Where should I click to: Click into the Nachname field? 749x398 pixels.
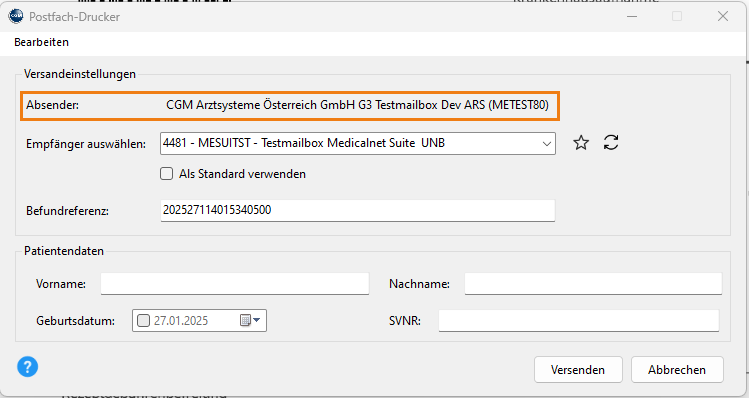pos(593,284)
